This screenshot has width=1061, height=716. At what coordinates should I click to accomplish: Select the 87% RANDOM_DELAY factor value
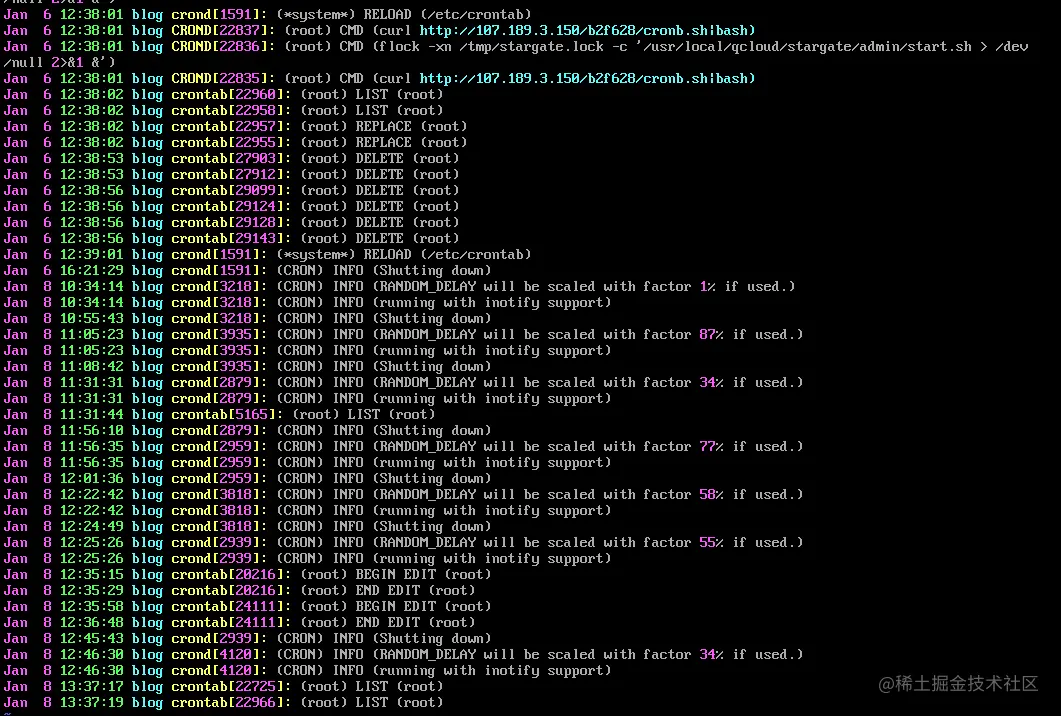click(x=712, y=335)
